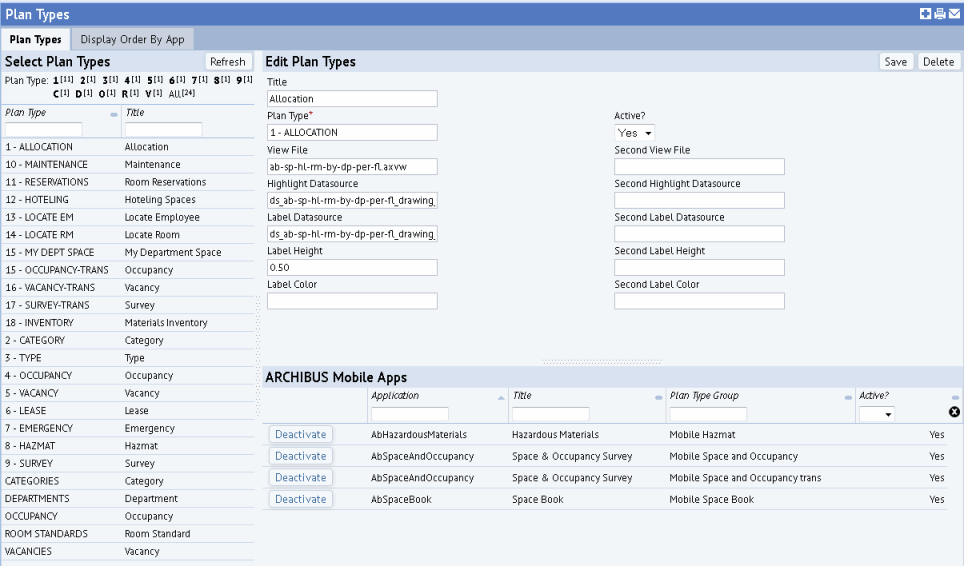Click the Refresh button
The width and height of the screenshot is (964, 566).
tap(227, 62)
